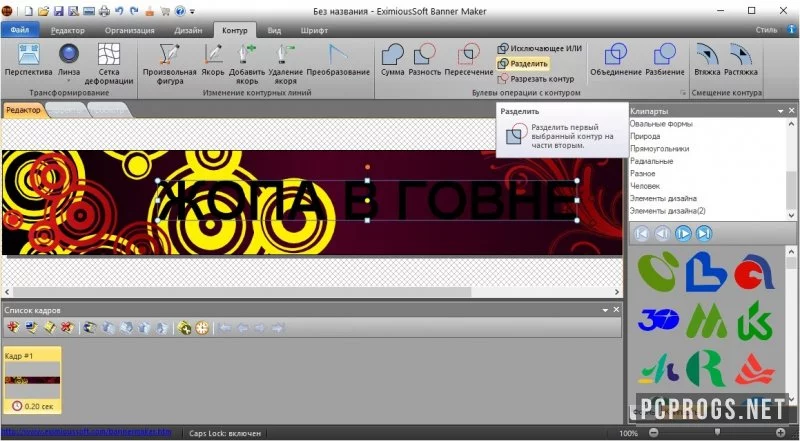The image size is (800, 441).
Task: Delete frame with red X icon
Action: pyautogui.click(x=66, y=328)
